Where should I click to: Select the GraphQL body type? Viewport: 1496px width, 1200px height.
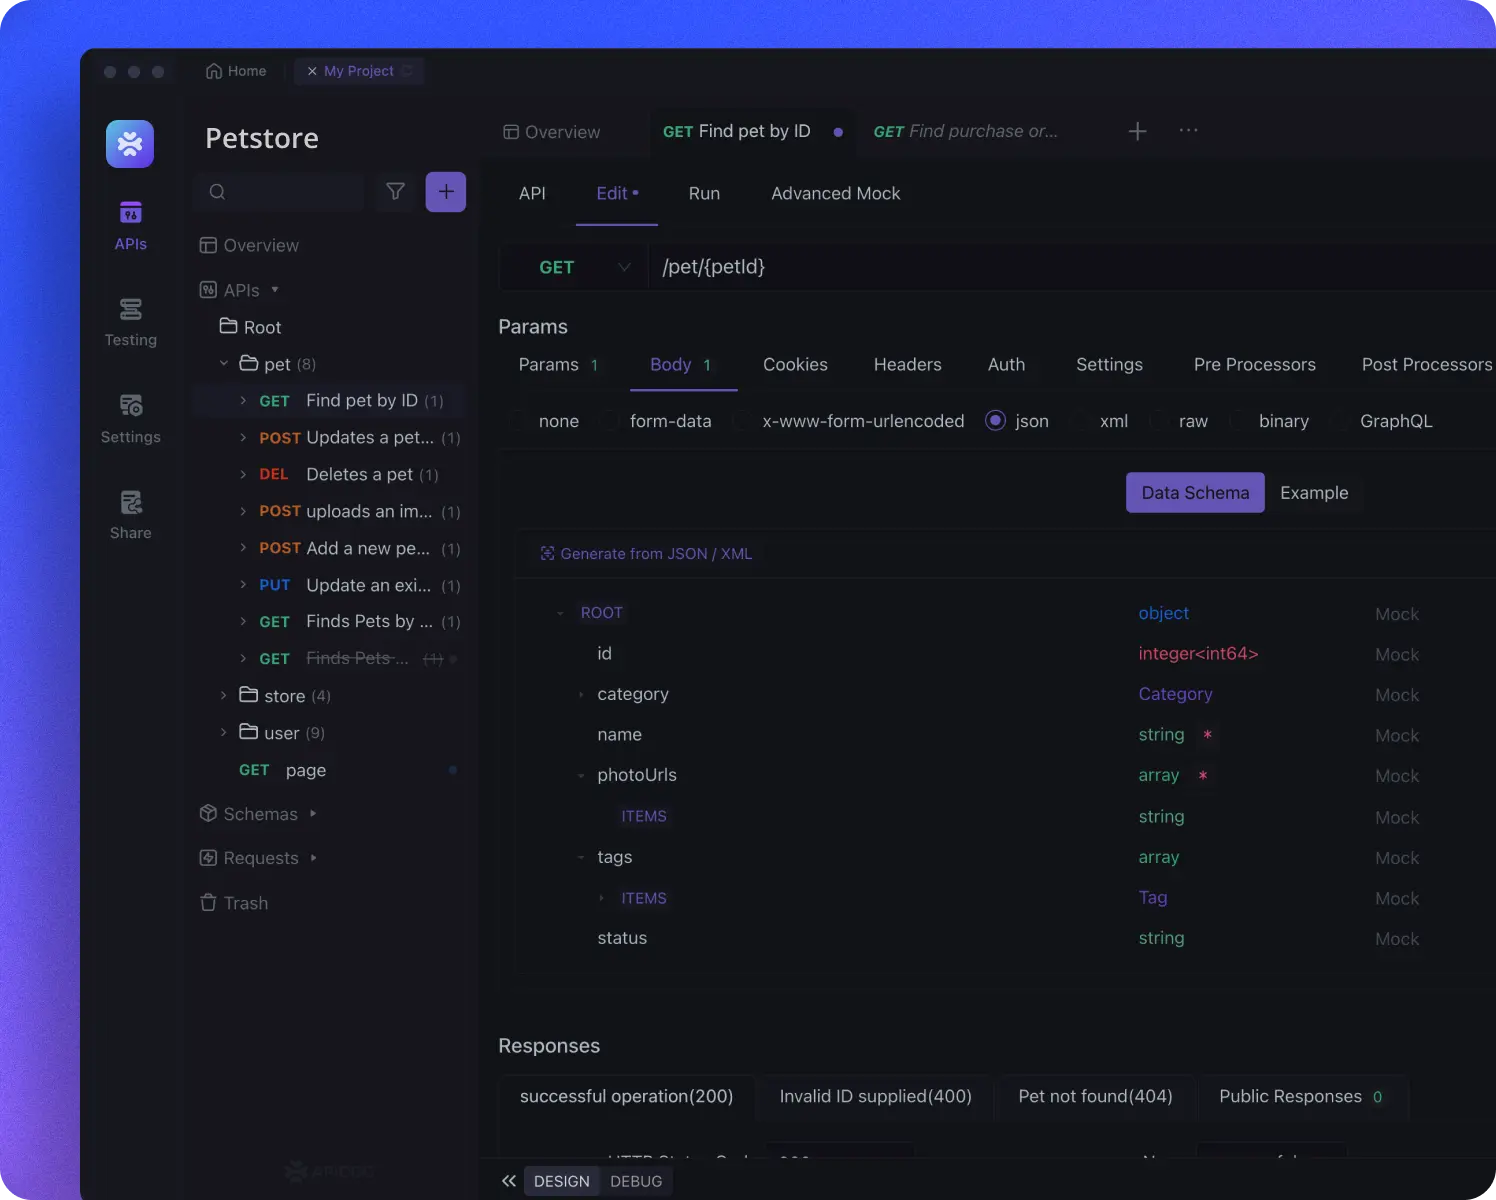click(1383, 421)
